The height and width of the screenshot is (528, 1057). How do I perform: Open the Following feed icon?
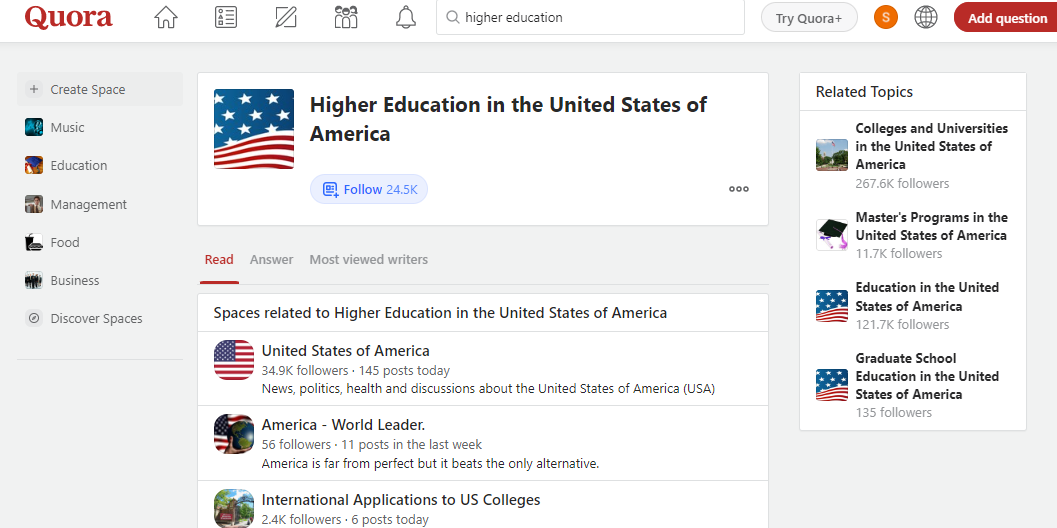(x=226, y=17)
